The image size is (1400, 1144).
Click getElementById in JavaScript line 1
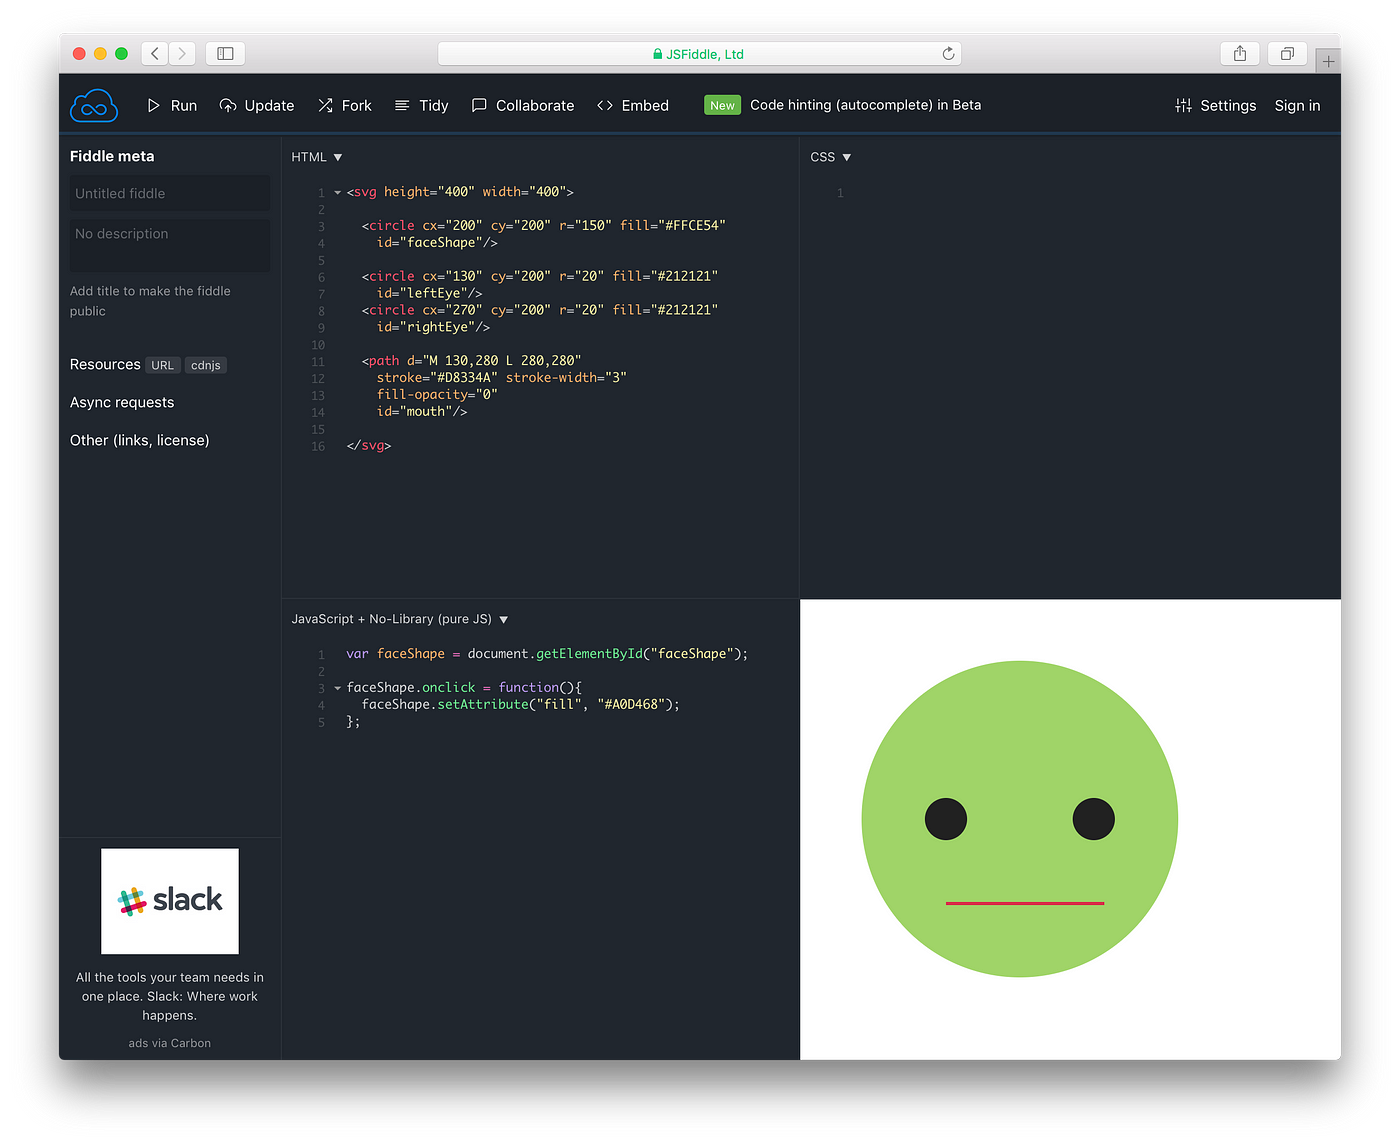(590, 653)
